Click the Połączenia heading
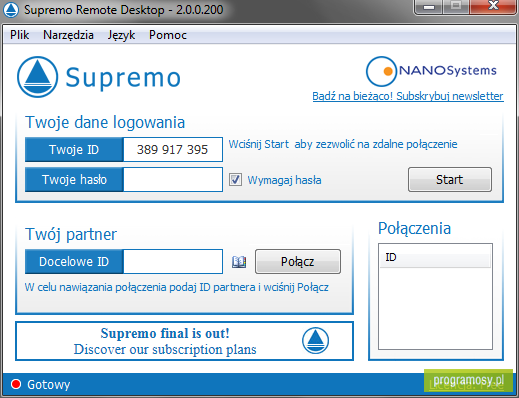 414,229
